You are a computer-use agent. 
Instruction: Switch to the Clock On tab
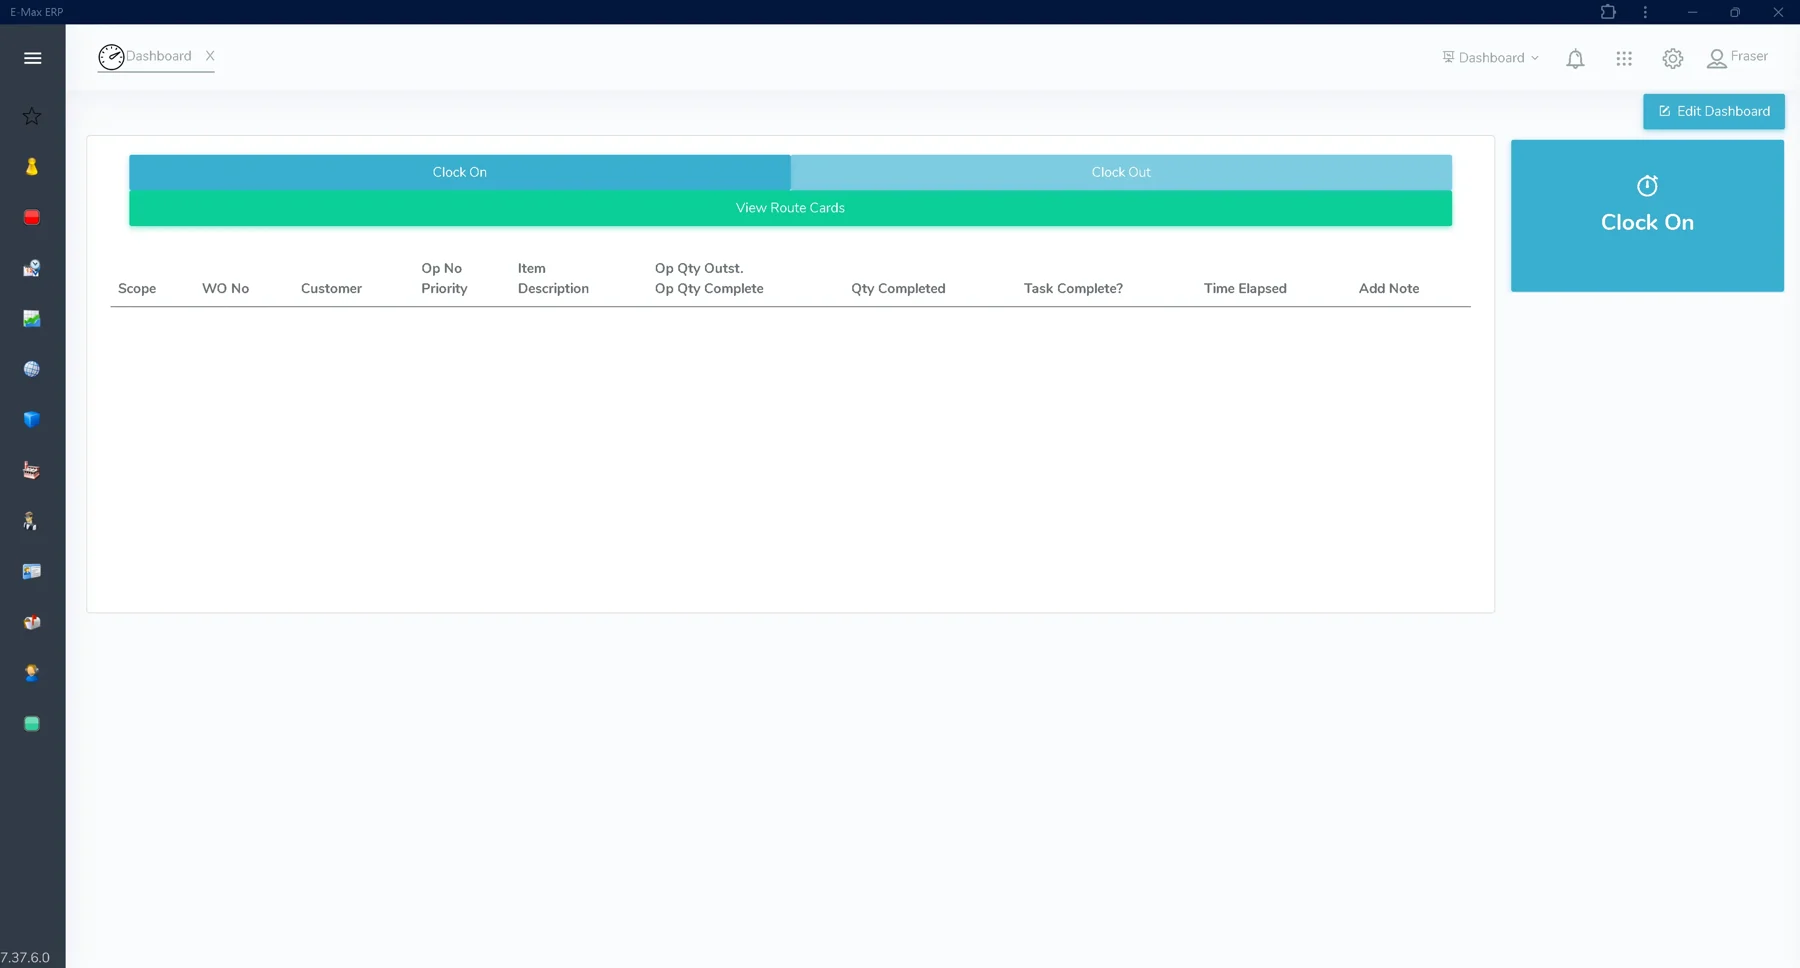point(460,172)
